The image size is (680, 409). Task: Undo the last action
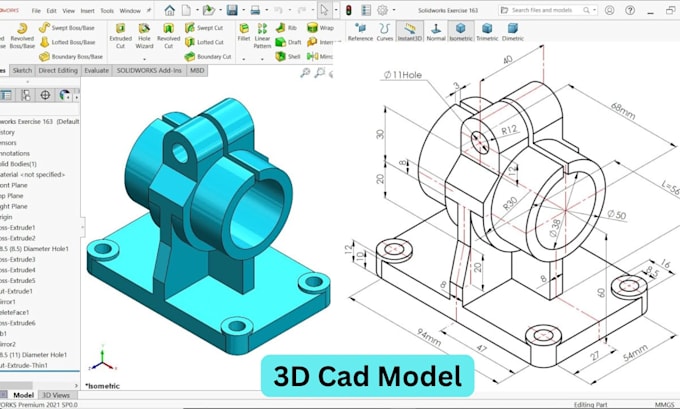click(278, 10)
